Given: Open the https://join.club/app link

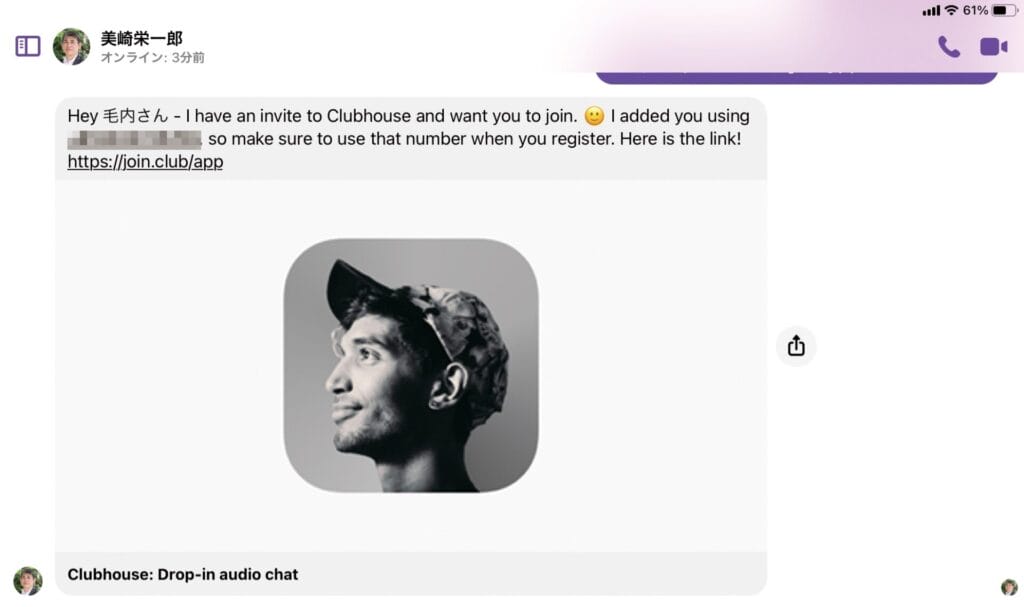Looking at the screenshot, I should click(145, 161).
